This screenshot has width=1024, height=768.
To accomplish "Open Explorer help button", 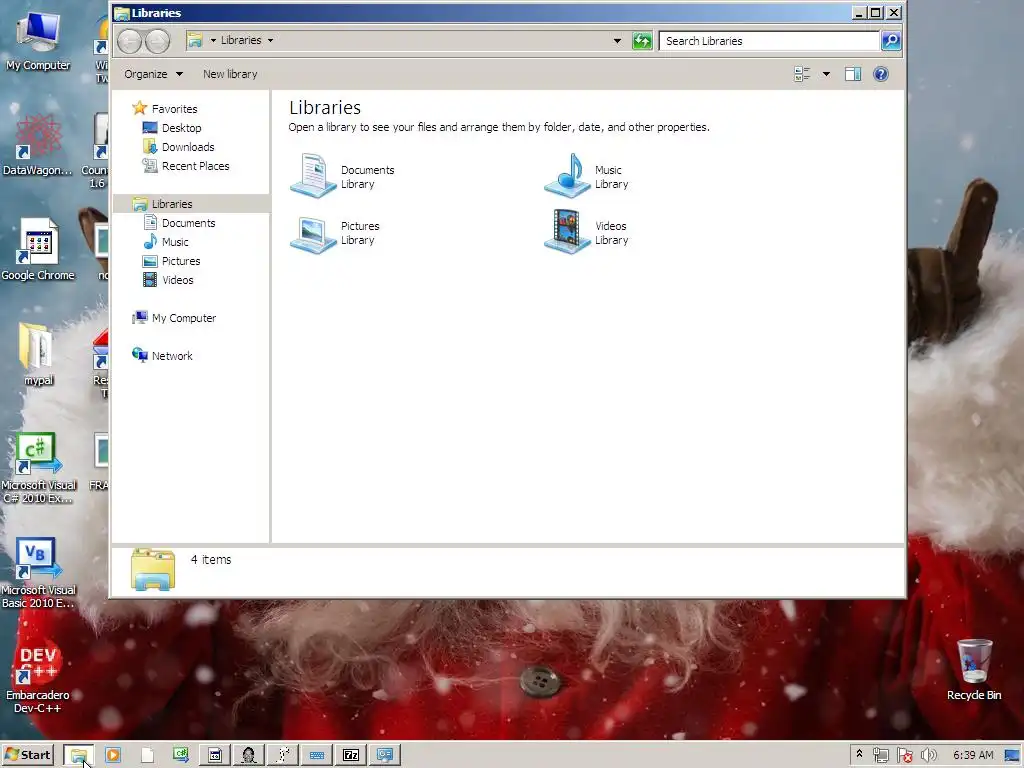I will tap(880, 74).
